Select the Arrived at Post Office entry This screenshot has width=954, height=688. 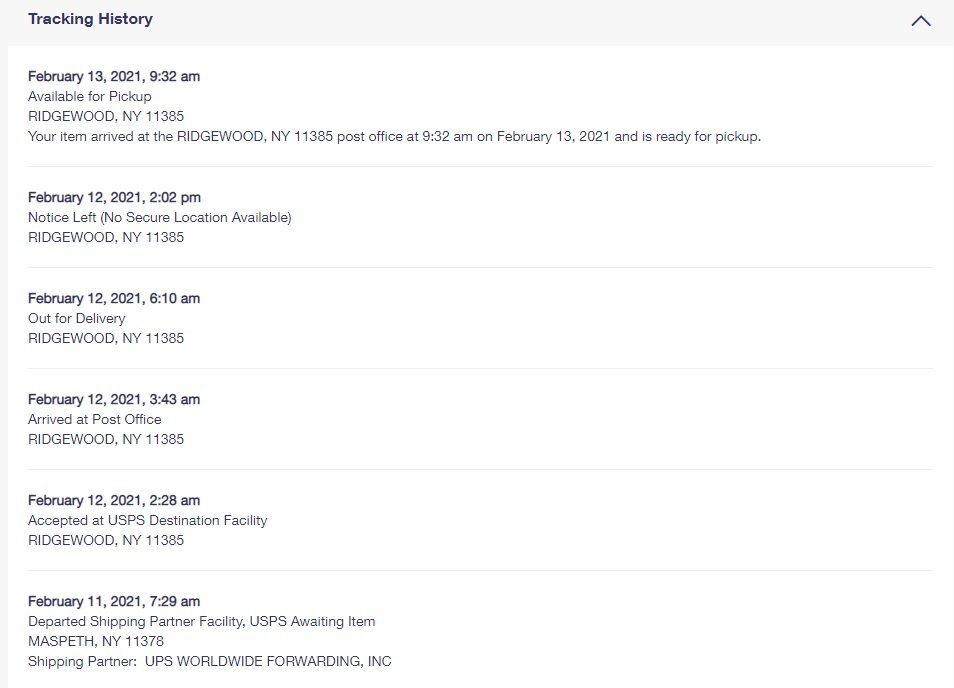94,419
